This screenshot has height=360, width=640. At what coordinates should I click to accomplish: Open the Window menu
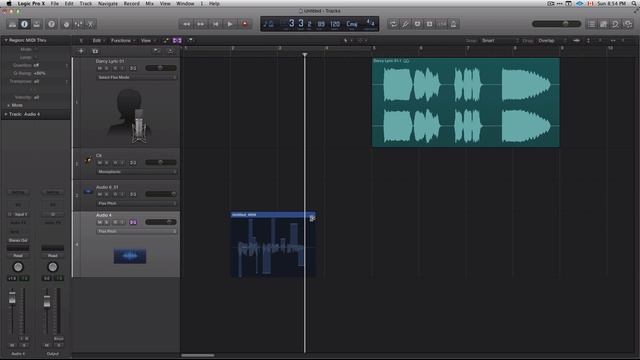pyautogui.click(x=185, y=3)
